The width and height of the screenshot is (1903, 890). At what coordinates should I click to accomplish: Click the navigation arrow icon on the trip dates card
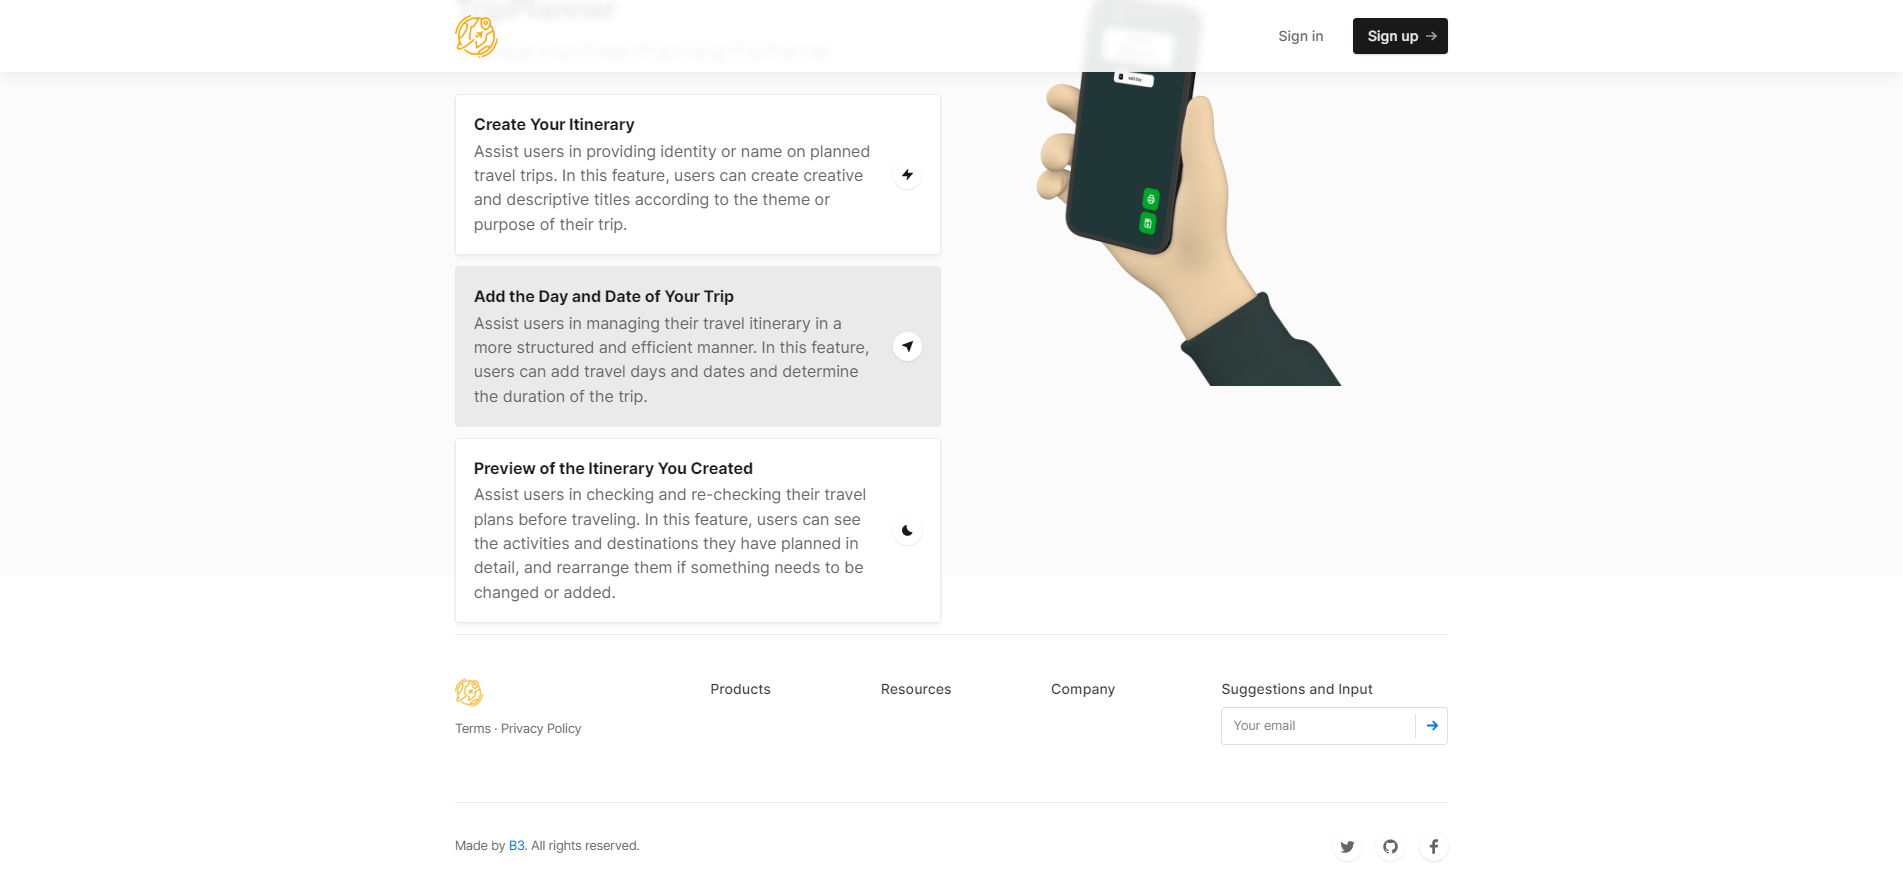[x=906, y=346]
